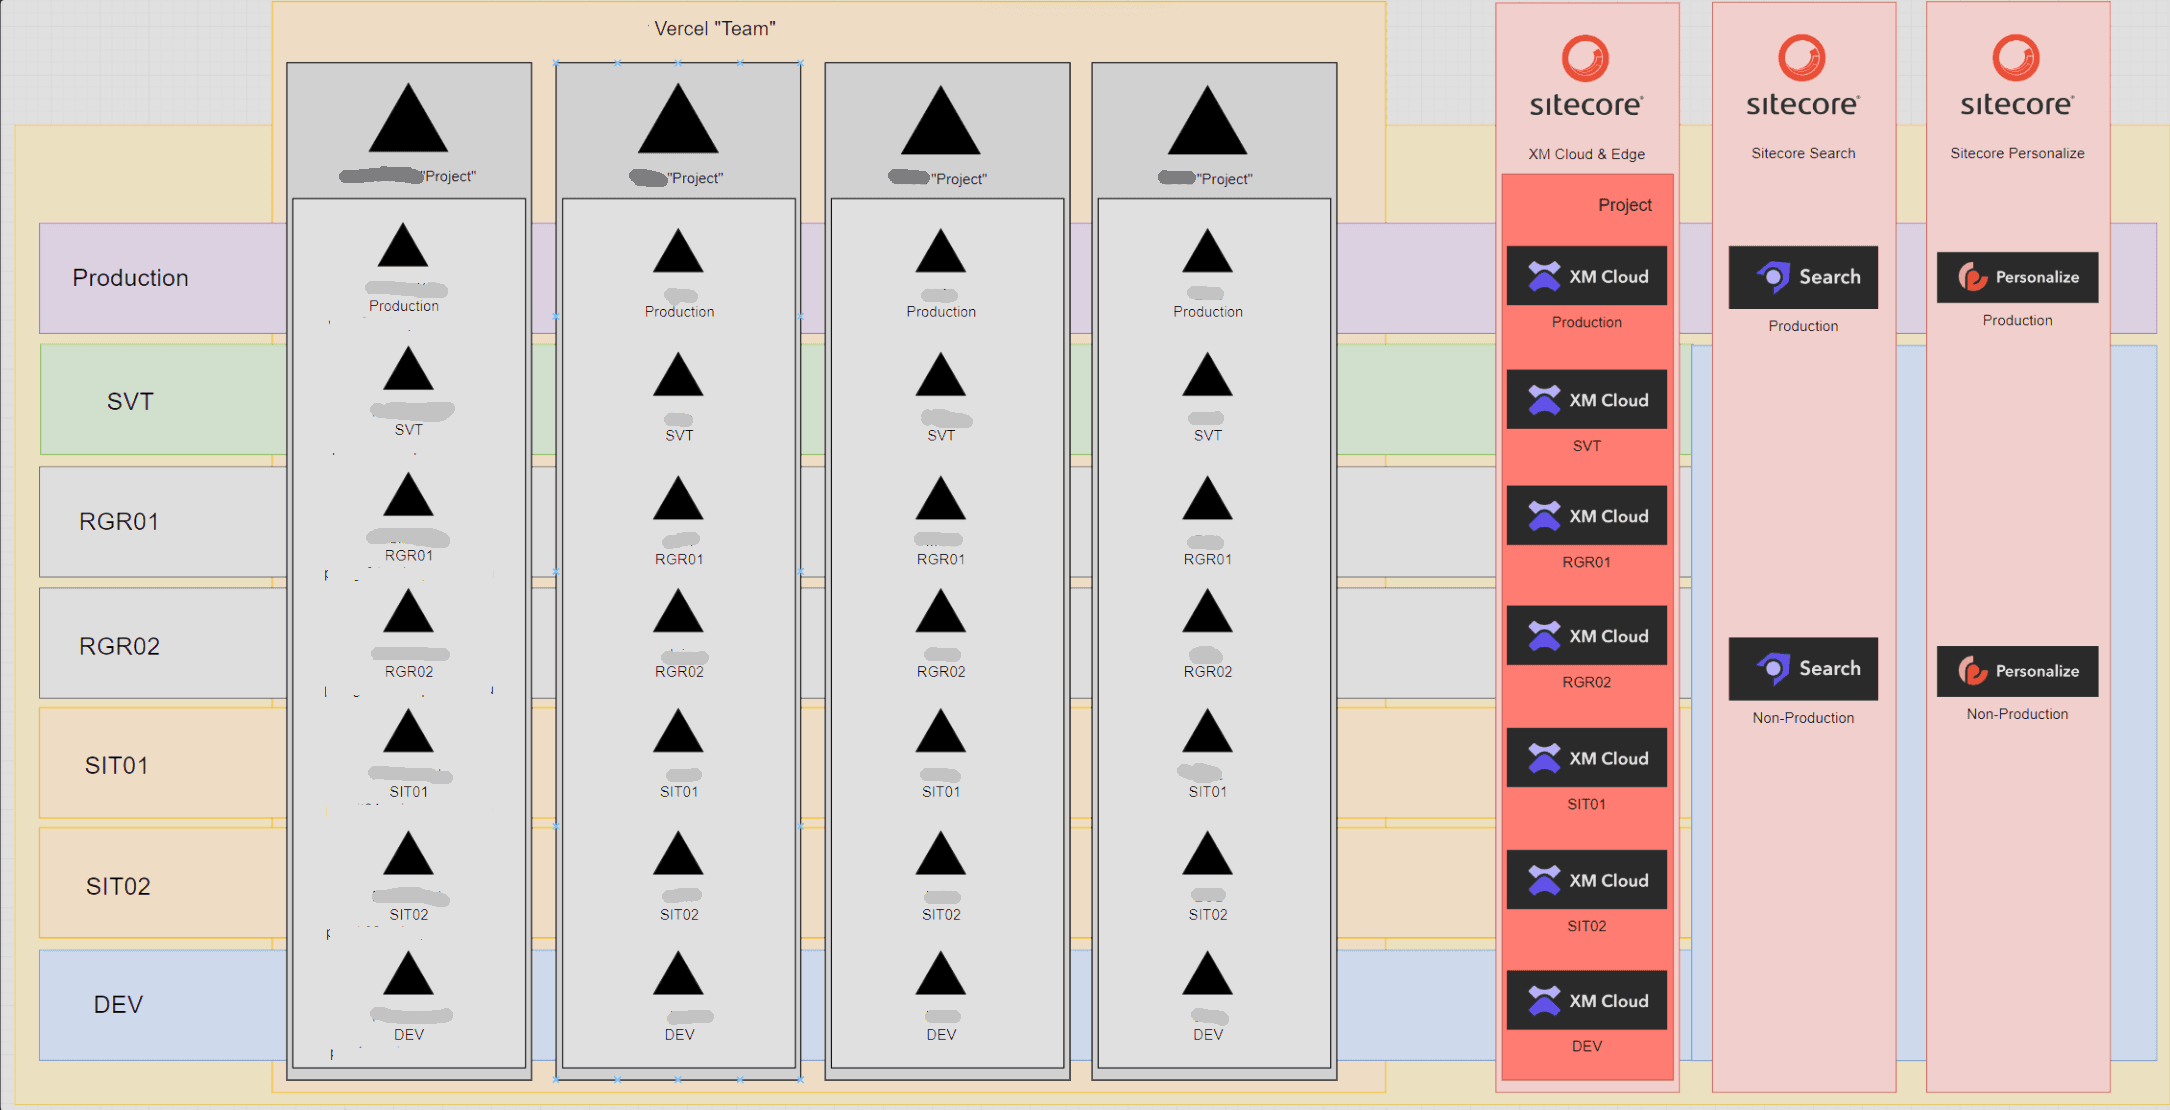The height and width of the screenshot is (1110, 2170).
Task: Select the Production swimlane label
Action: click(x=130, y=278)
